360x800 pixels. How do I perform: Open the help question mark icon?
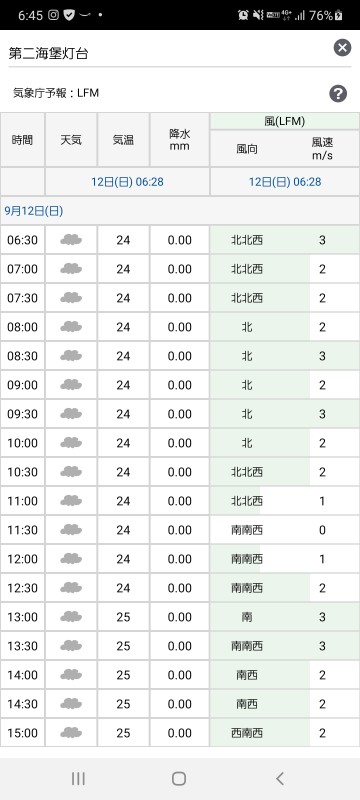[x=338, y=93]
